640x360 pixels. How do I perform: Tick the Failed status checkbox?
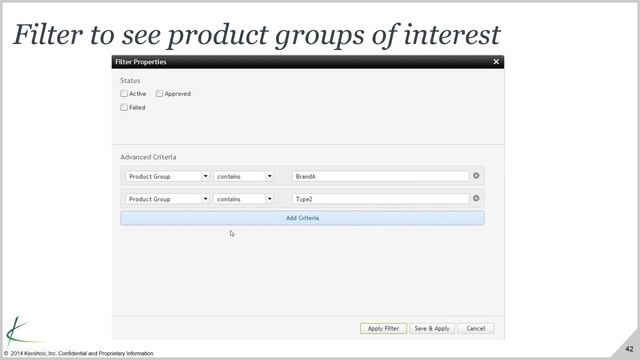tap(124, 107)
